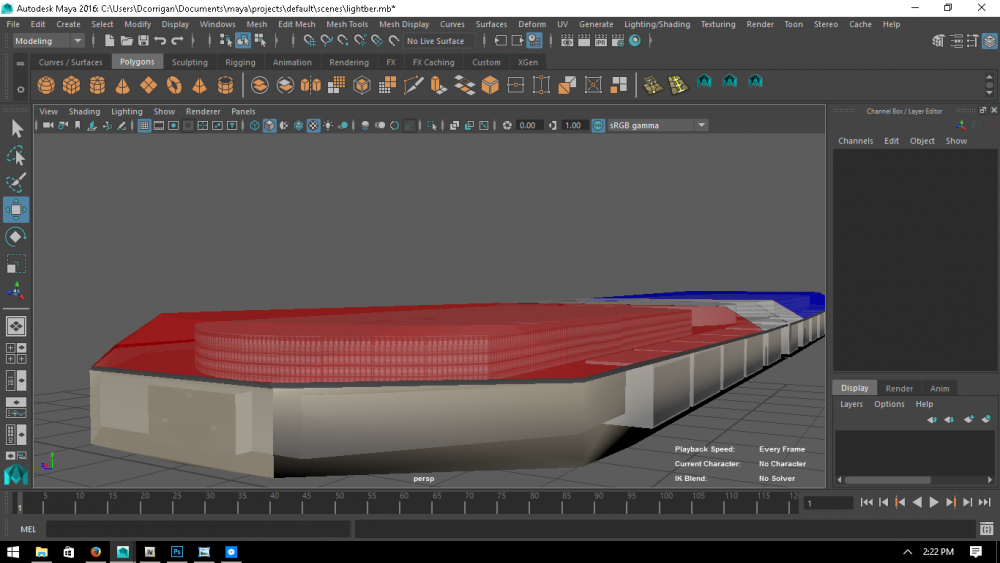The height and width of the screenshot is (563, 1000).
Task: Toggle smooth shade all in the viewport toolbar
Action: tap(270, 126)
